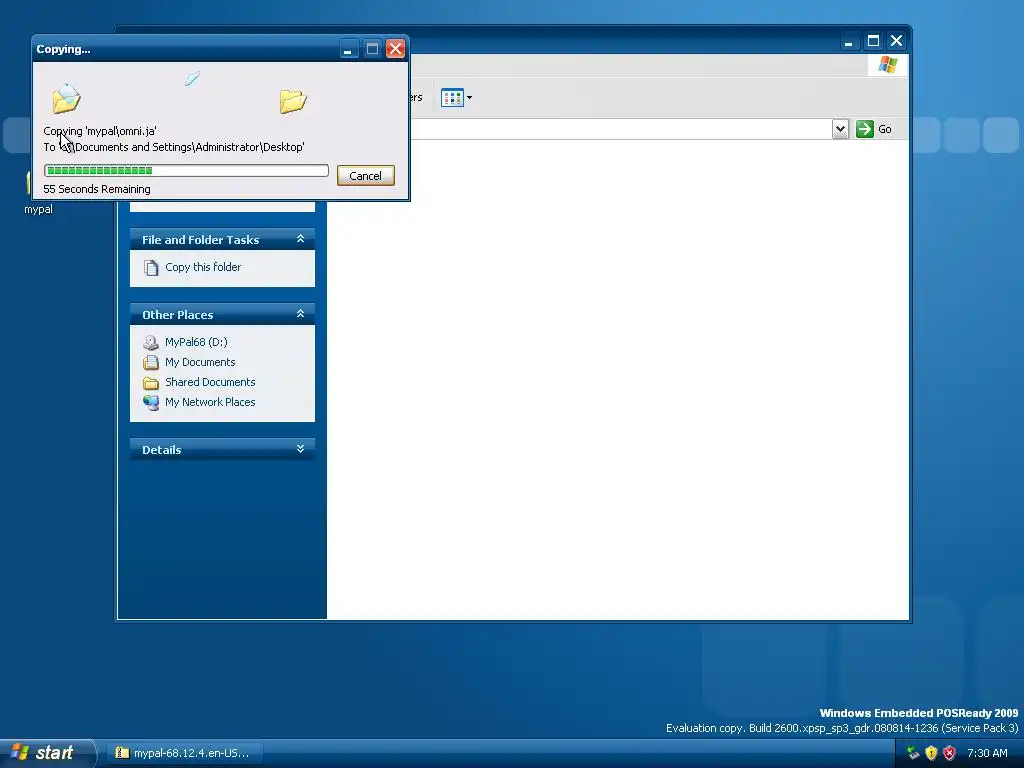Image resolution: width=1024 pixels, height=768 pixels.
Task: Click the 7:30 AM clock
Action: [987, 753]
